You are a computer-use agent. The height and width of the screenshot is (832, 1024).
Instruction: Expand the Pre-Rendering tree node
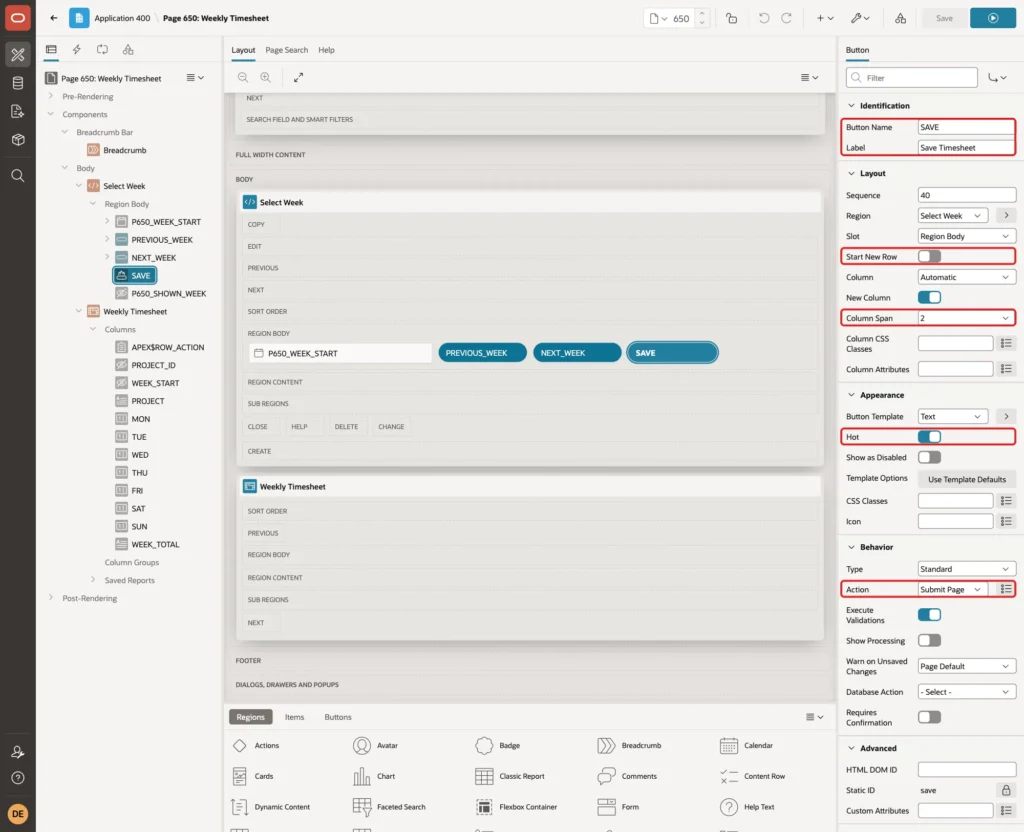(x=50, y=96)
